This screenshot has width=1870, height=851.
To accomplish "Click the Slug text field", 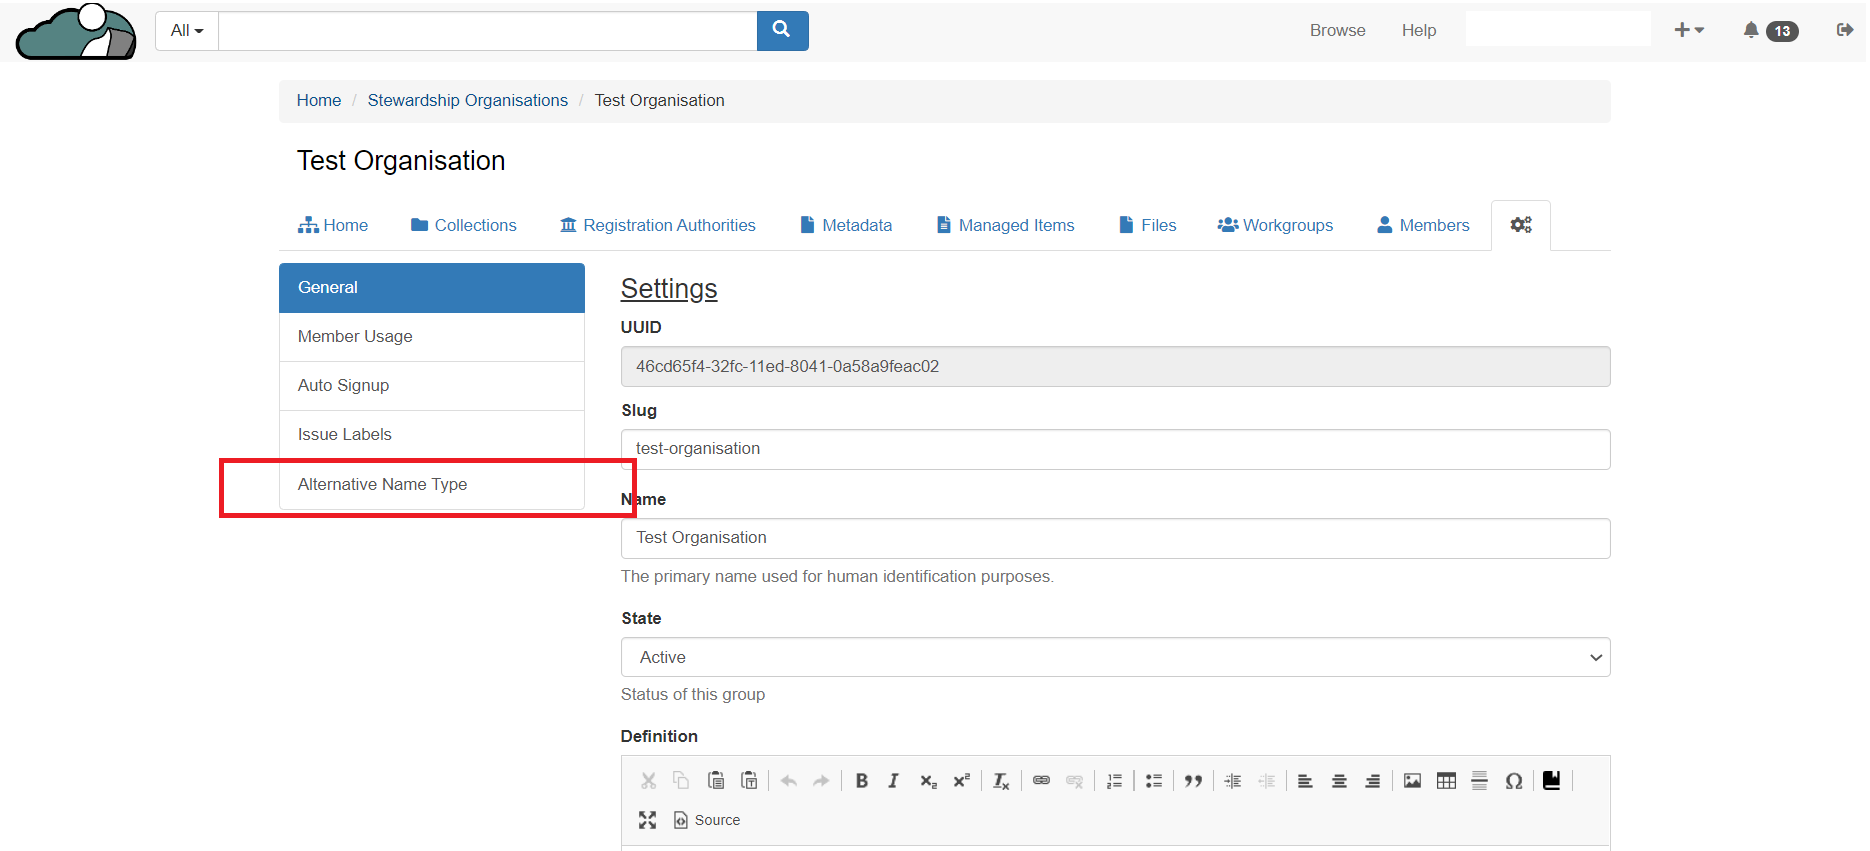I will click(x=1115, y=449).
